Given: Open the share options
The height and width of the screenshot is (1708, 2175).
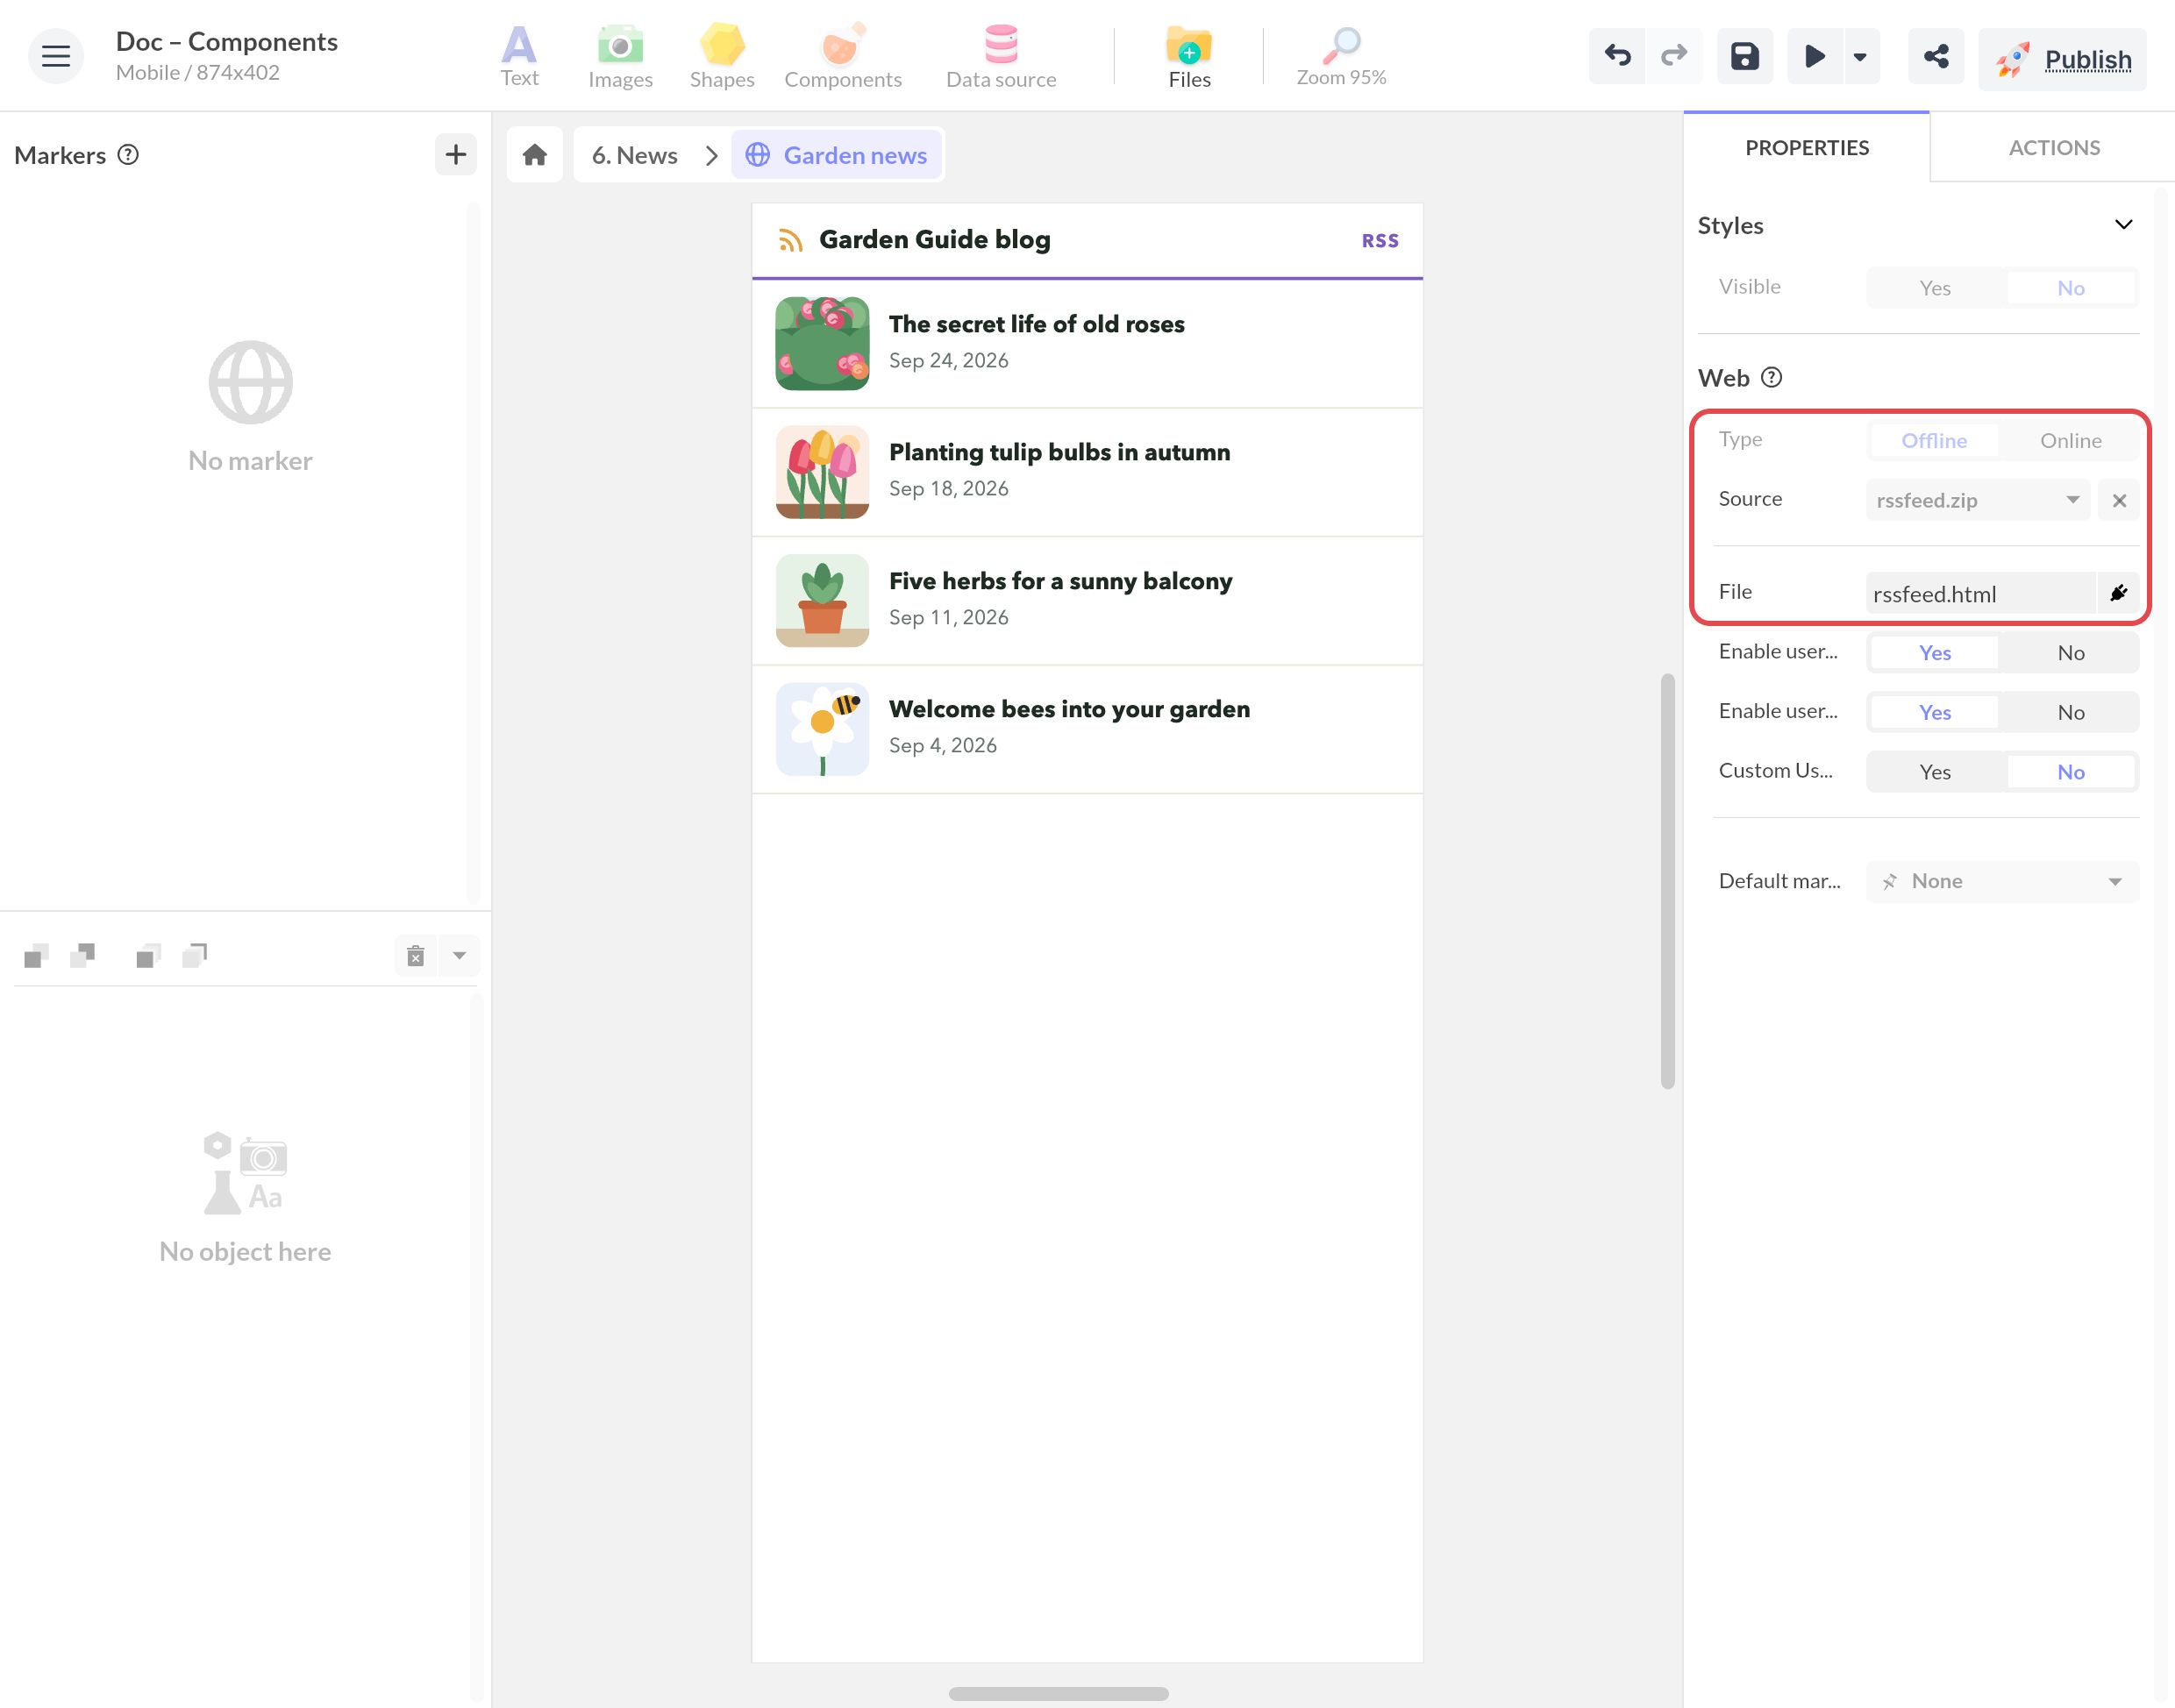Looking at the screenshot, I should (1936, 56).
